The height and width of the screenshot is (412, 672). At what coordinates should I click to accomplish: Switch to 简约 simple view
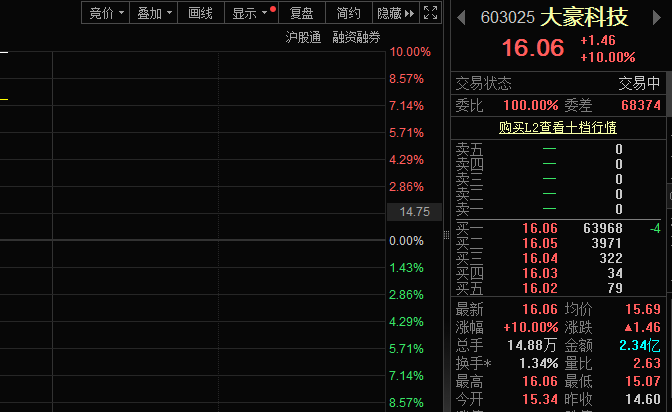(348, 13)
